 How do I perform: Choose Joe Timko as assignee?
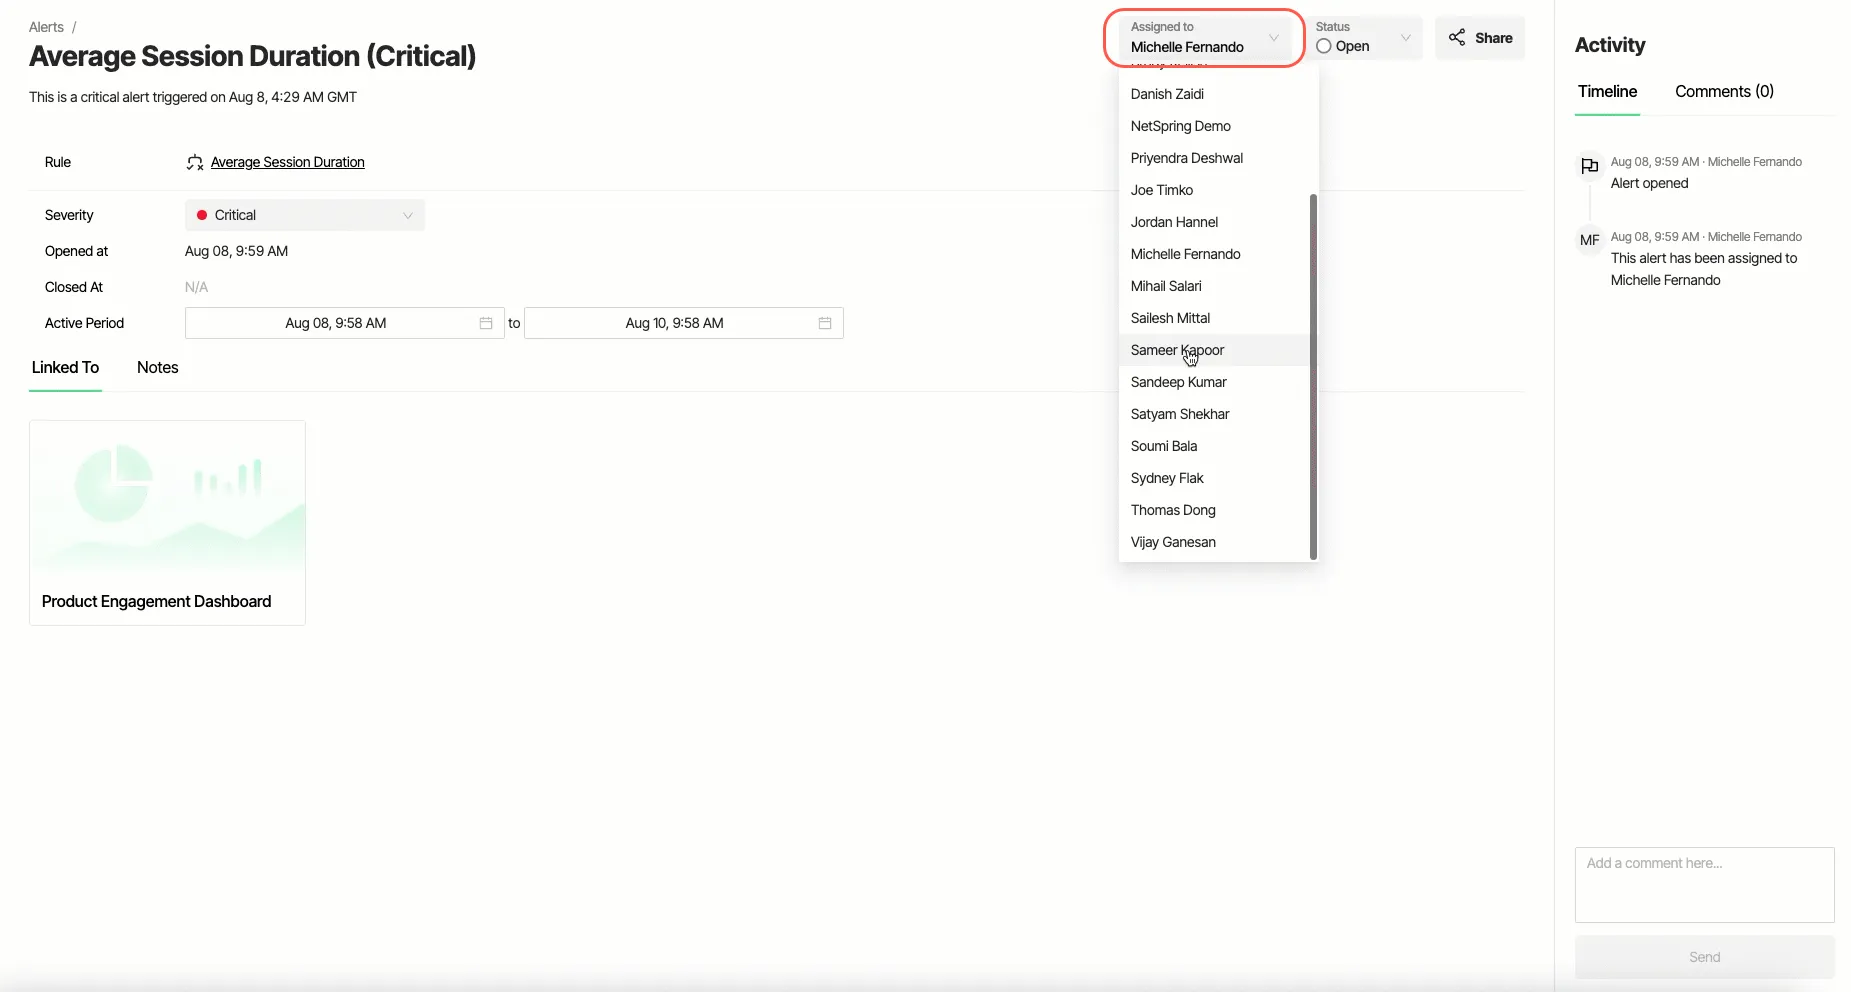pyautogui.click(x=1214, y=190)
